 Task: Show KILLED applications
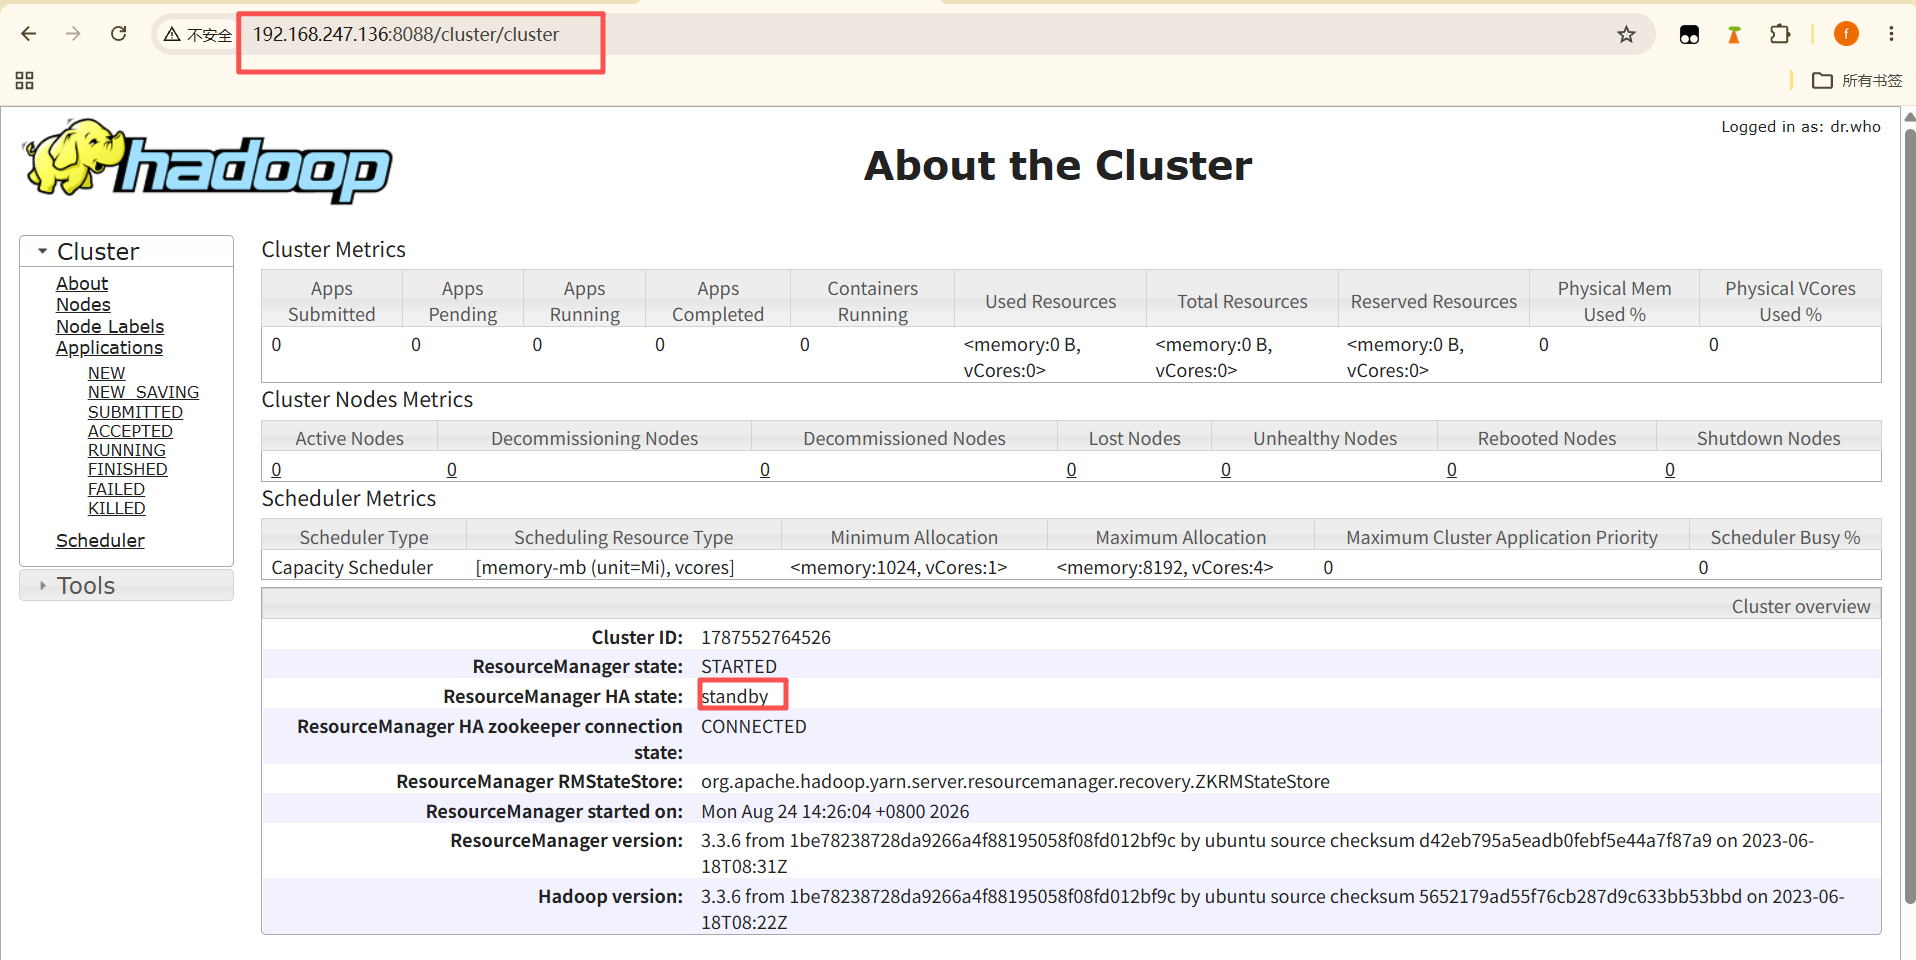[x=116, y=508]
